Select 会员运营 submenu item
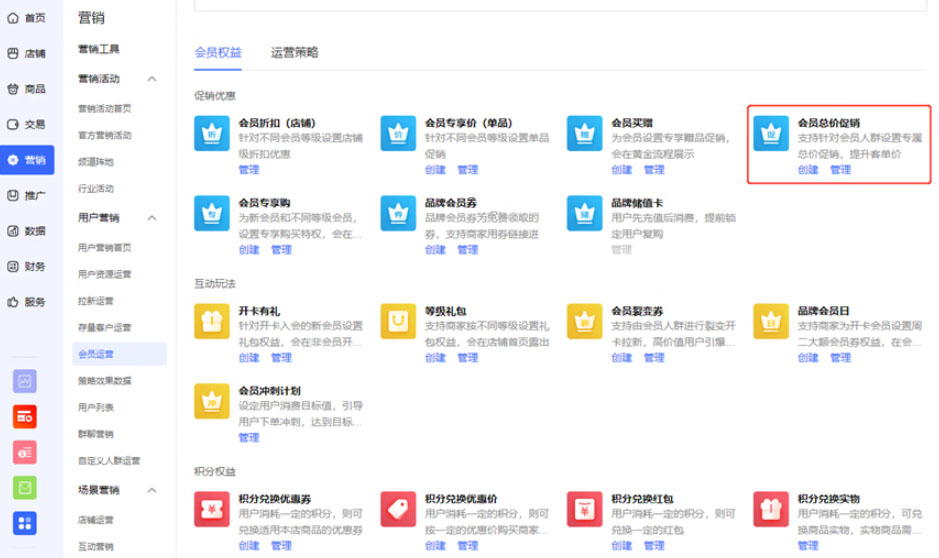This screenshot has height=558, width=939. pos(119,354)
